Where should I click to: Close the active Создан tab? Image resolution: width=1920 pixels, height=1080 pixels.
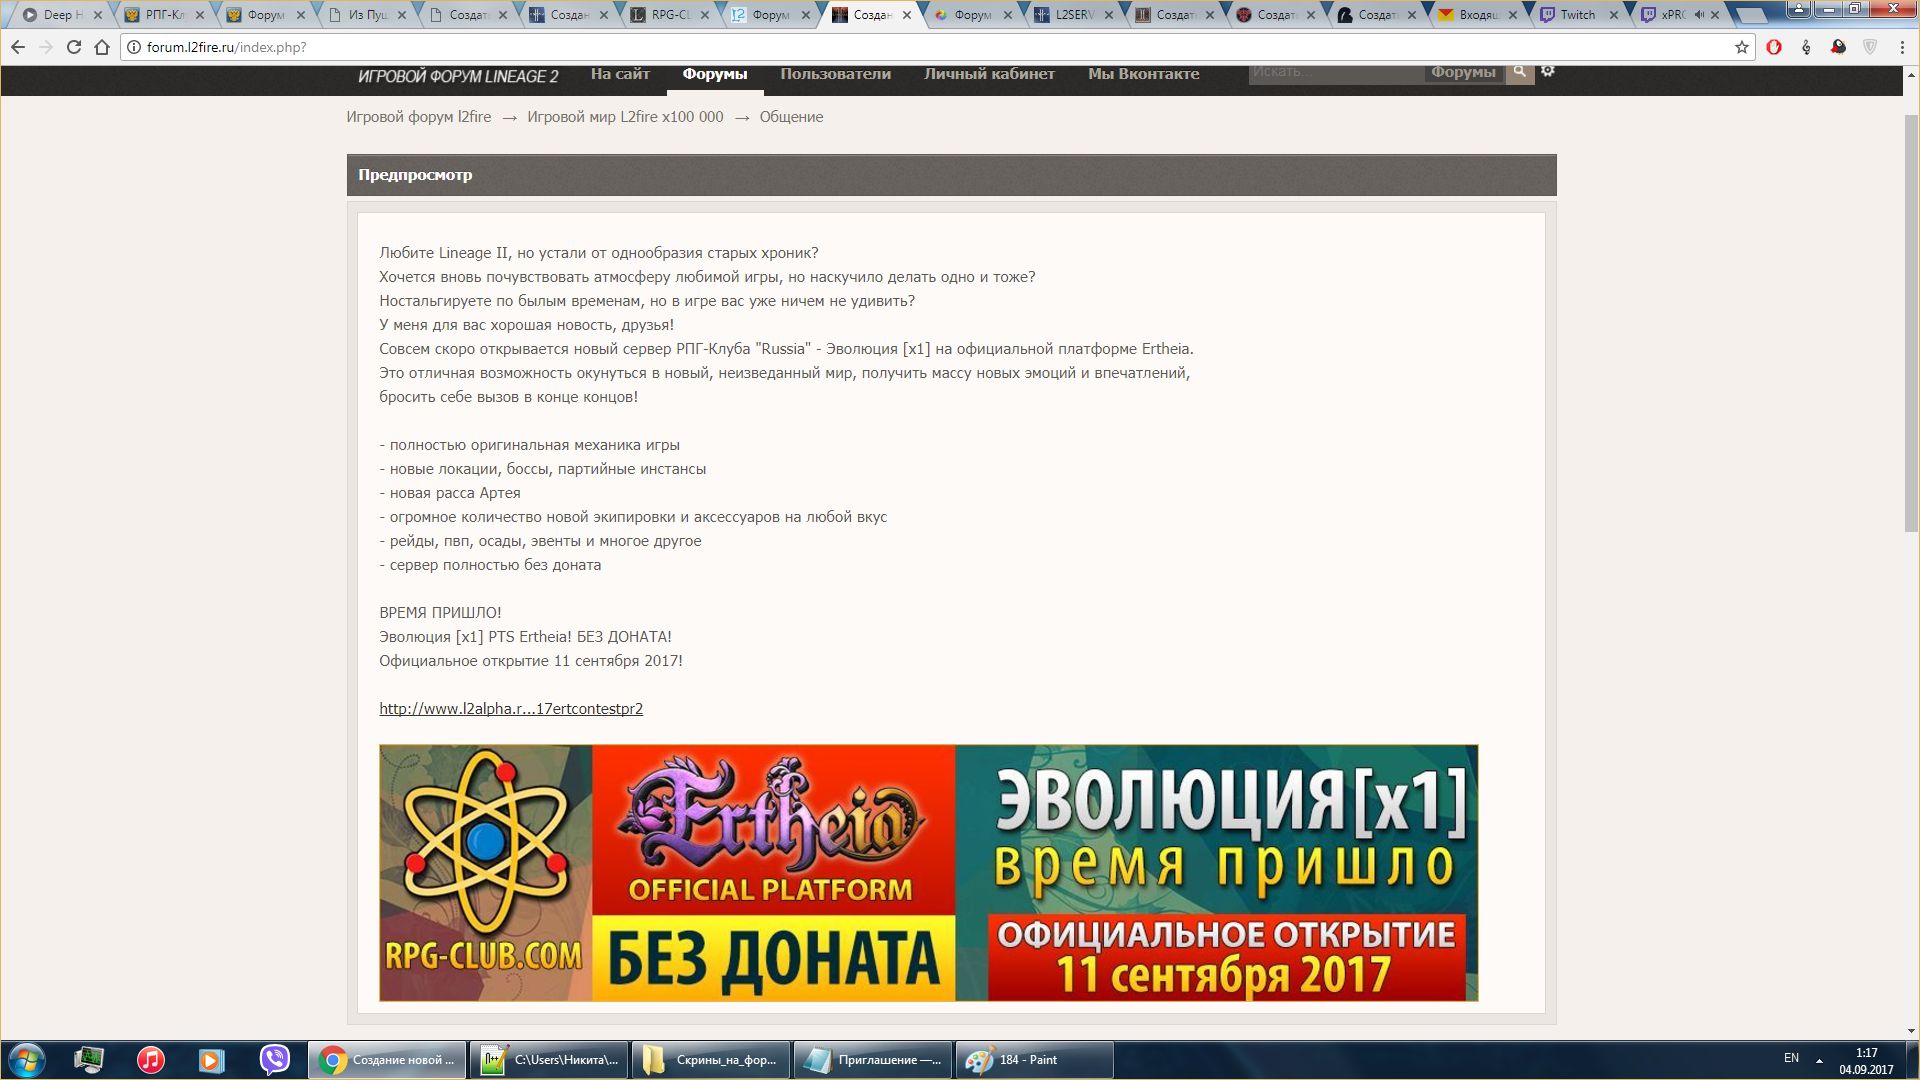pyautogui.click(x=906, y=15)
